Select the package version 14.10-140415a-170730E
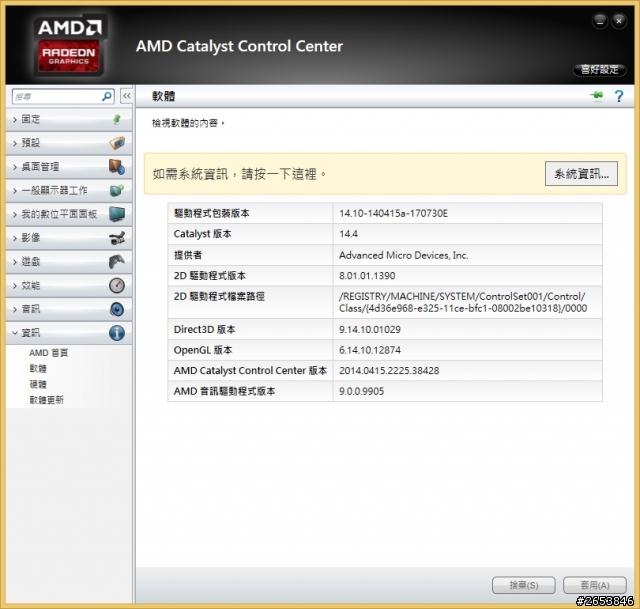Viewport: 640px width, 609px height. (x=393, y=213)
